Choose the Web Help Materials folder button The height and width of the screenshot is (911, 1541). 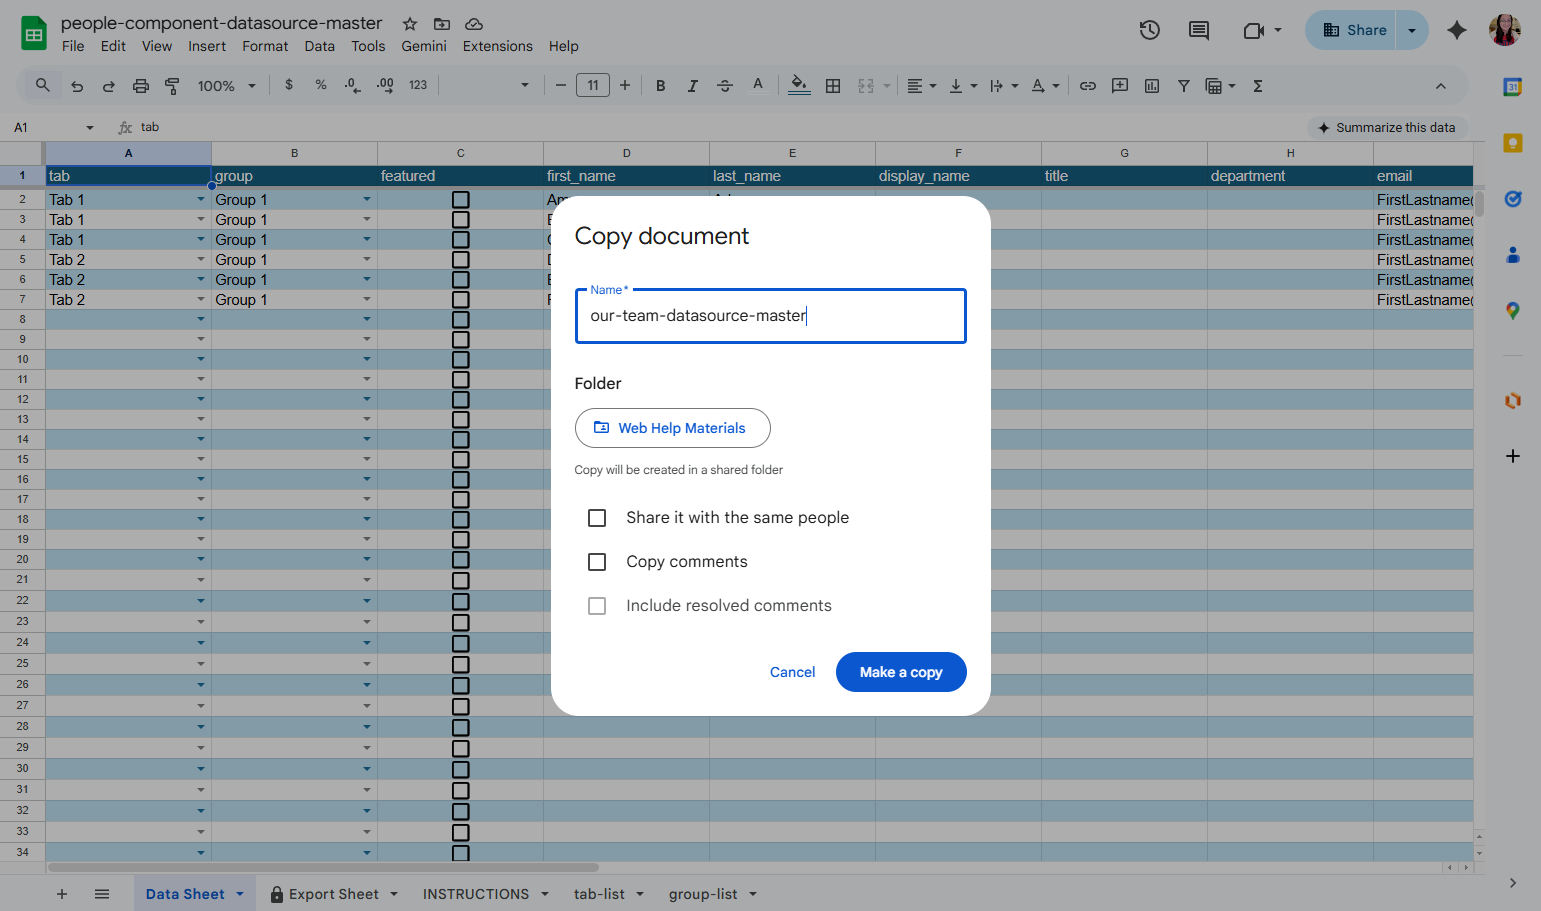click(x=672, y=428)
